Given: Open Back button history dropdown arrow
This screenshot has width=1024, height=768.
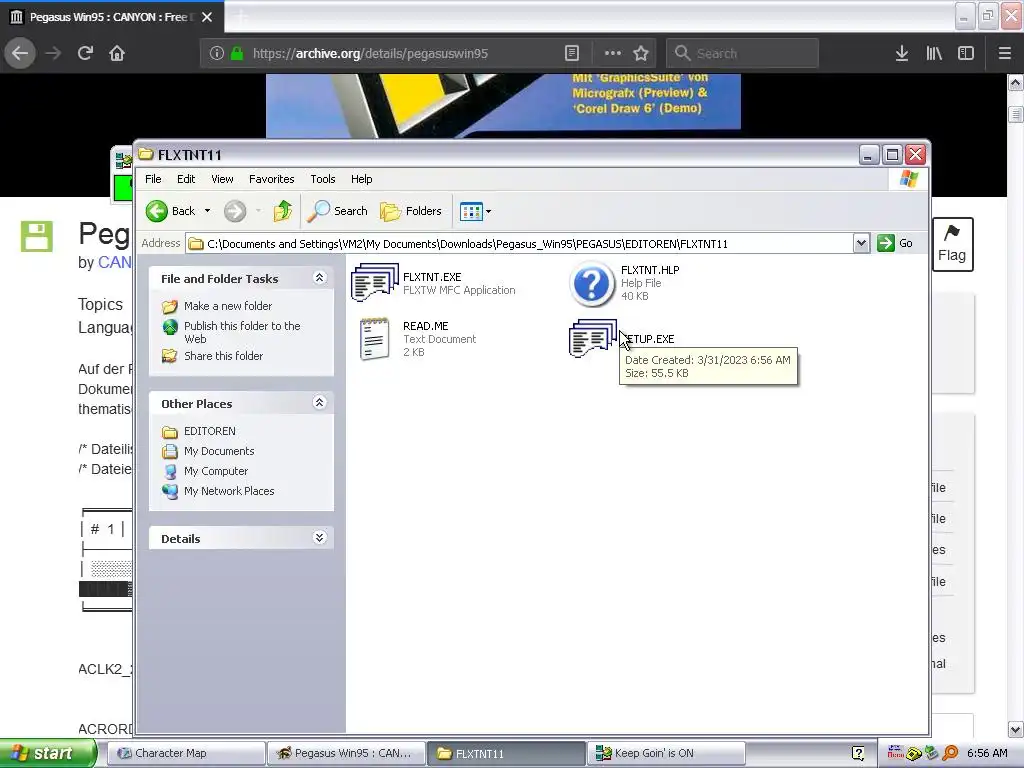Looking at the screenshot, I should point(207,211).
